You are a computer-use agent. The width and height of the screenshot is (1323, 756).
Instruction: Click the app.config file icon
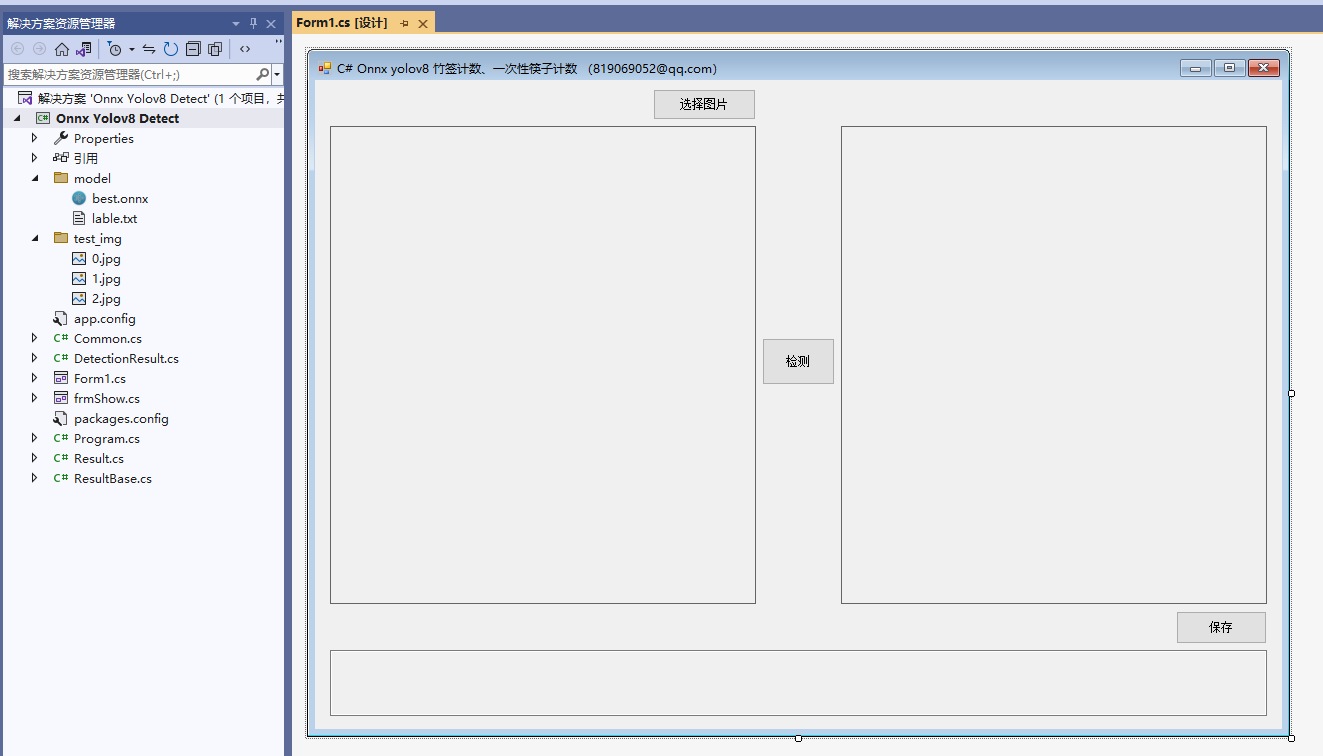pyautogui.click(x=61, y=318)
